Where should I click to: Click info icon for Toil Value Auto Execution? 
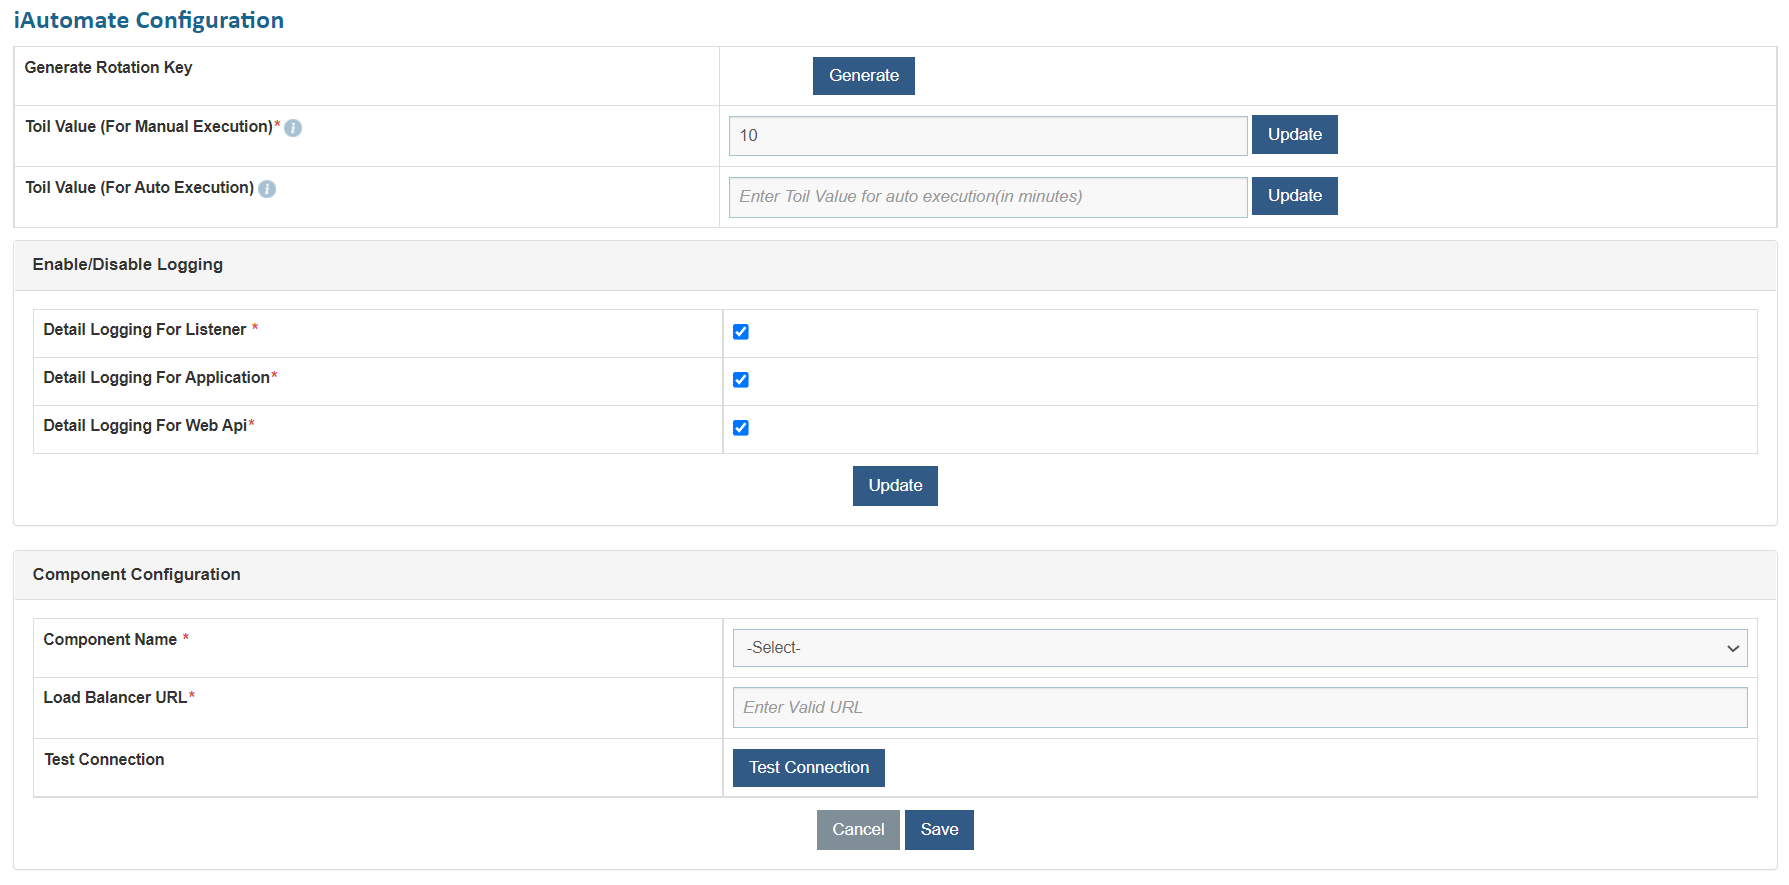pos(267,189)
